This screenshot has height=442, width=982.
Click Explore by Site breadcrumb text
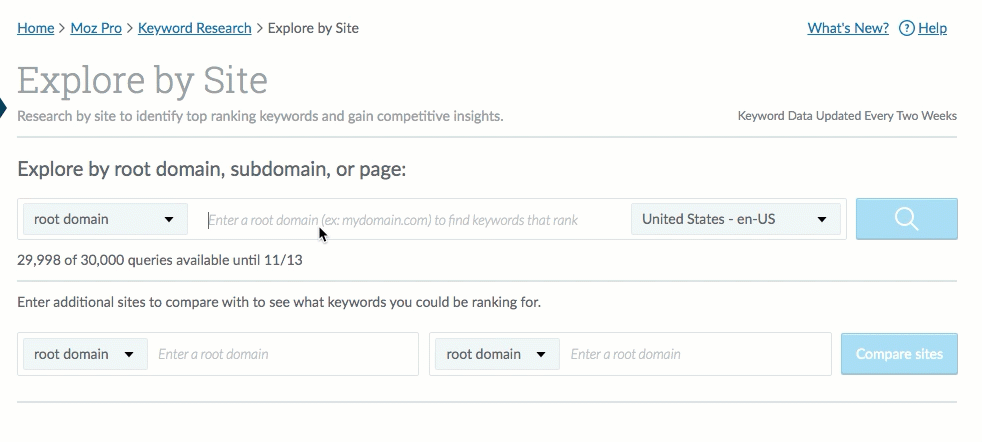[x=313, y=28]
